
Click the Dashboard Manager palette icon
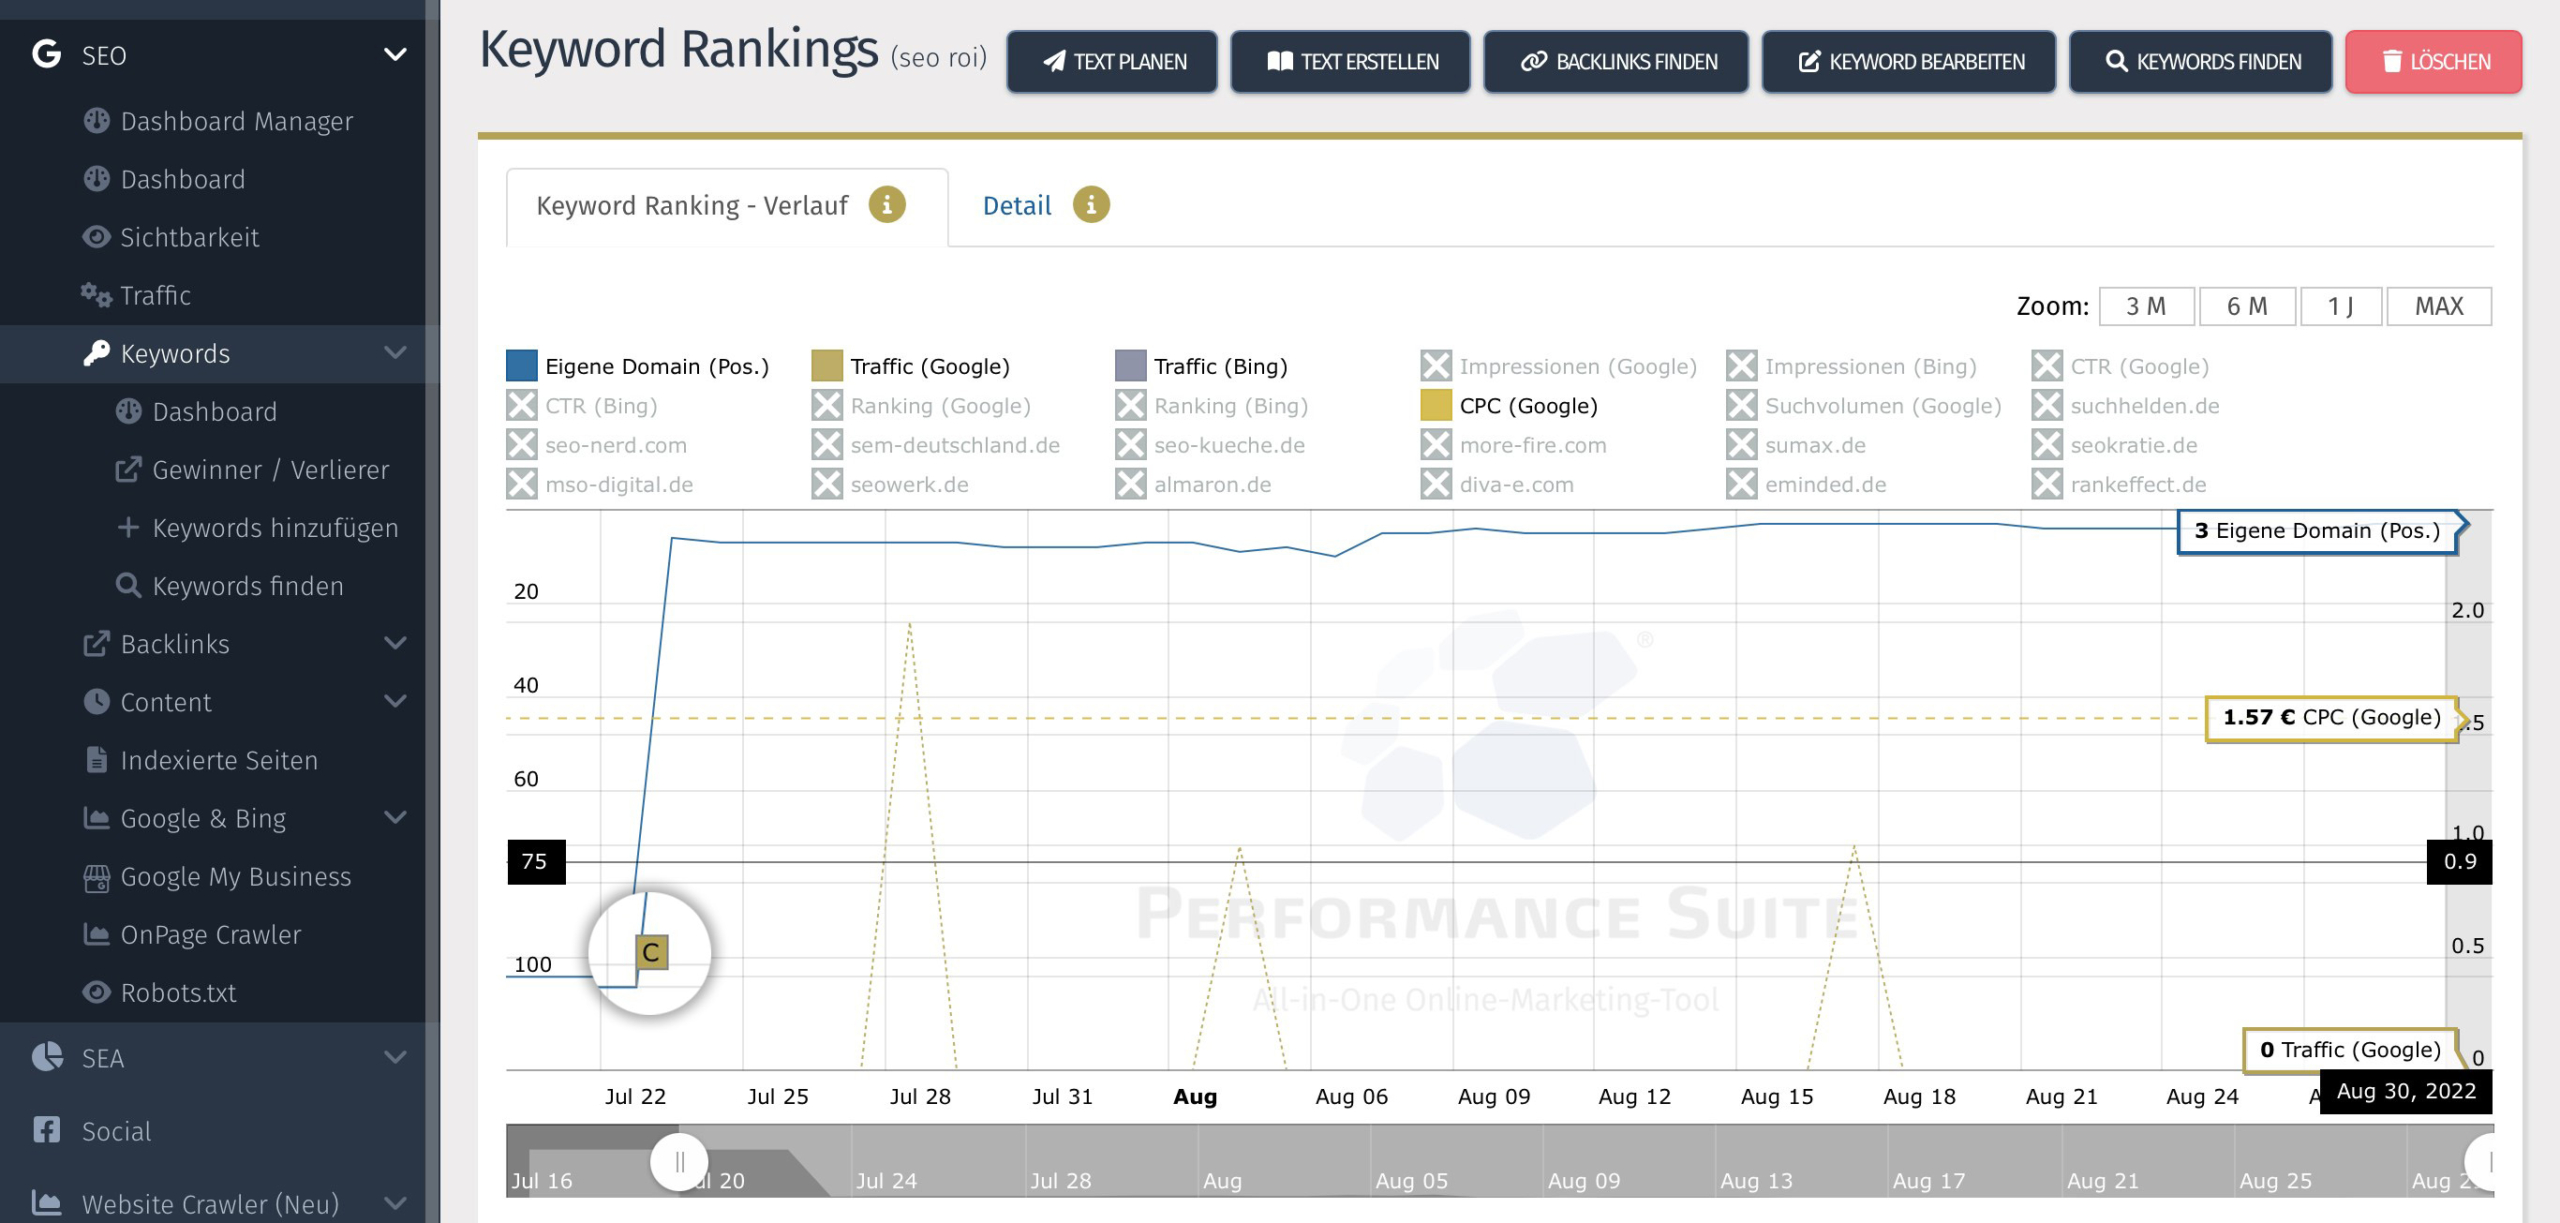97,121
